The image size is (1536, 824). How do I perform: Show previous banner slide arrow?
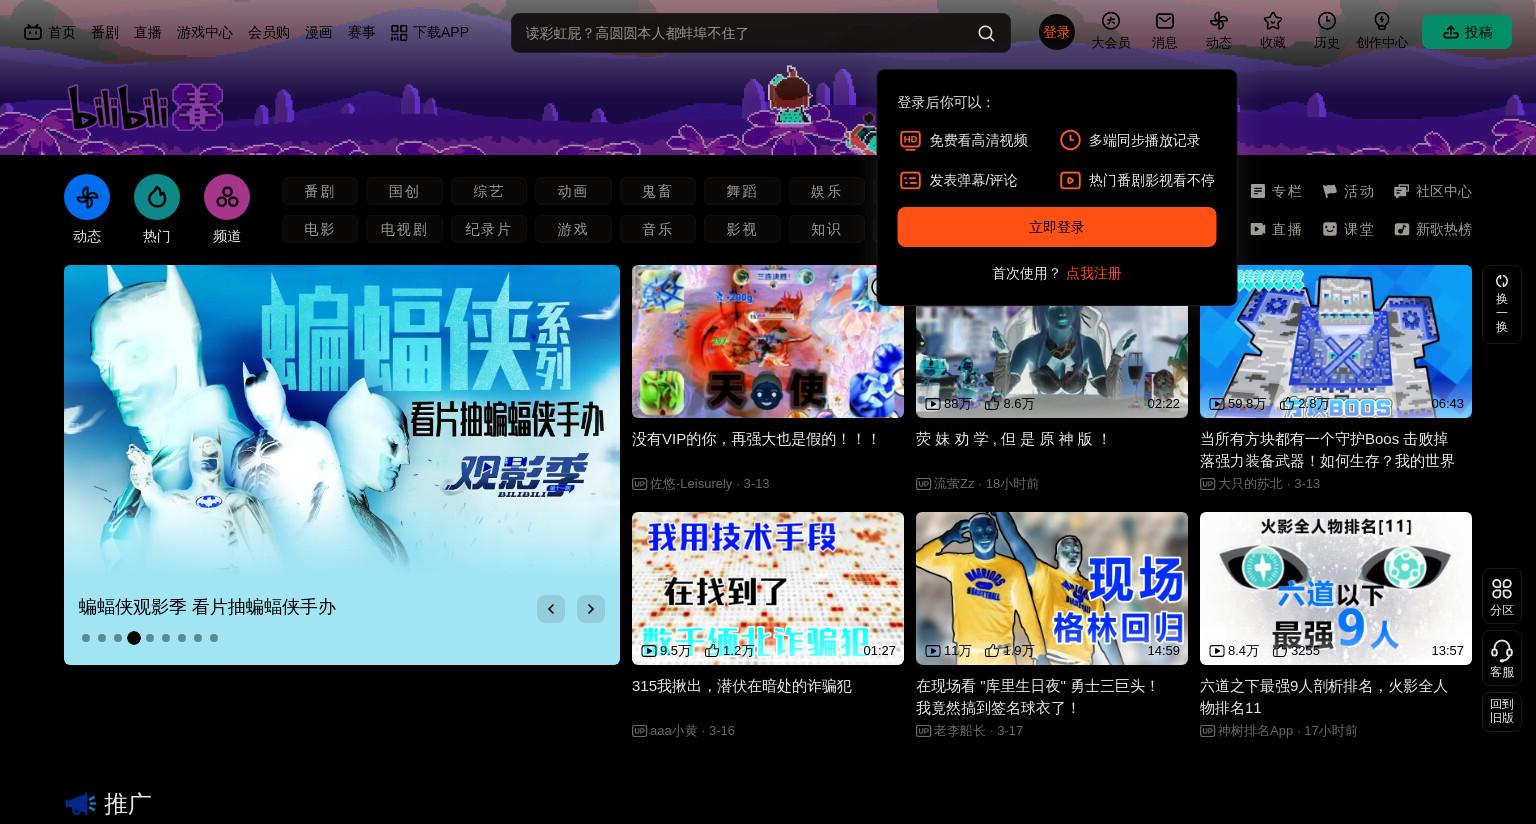551,609
